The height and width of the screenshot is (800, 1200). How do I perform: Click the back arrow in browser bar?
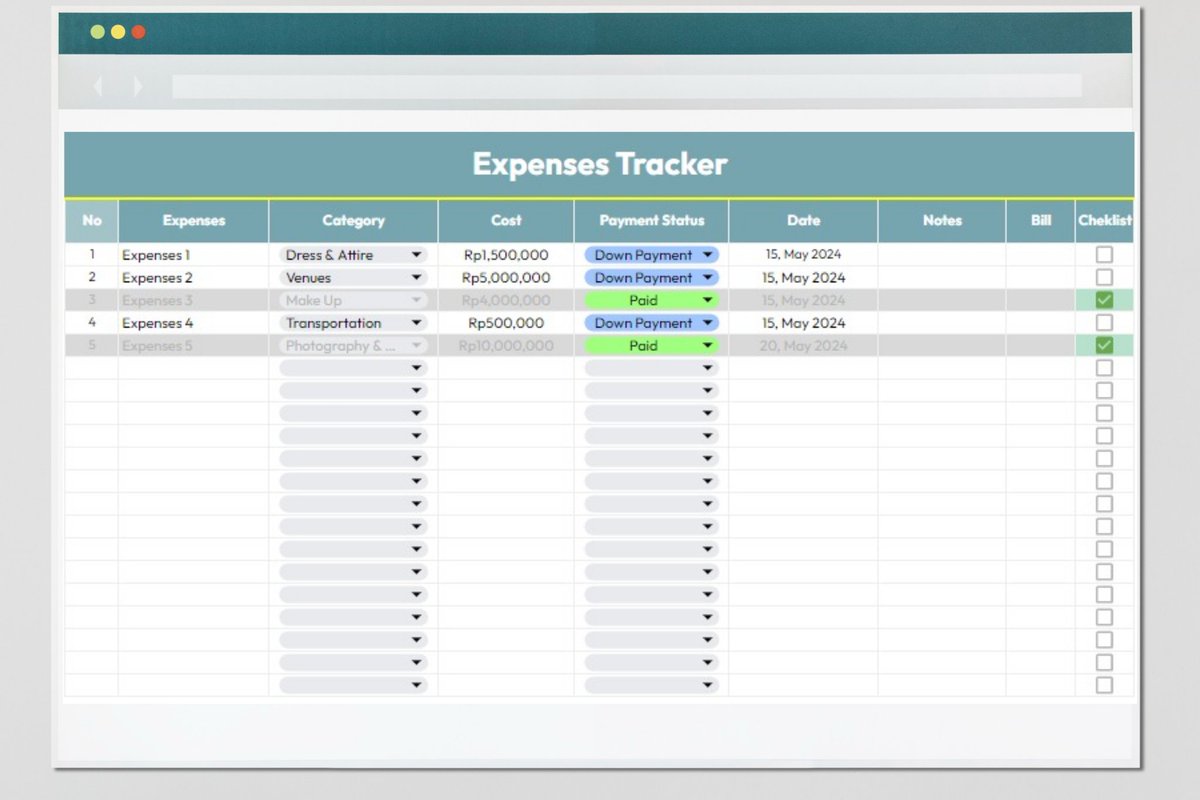[97, 87]
